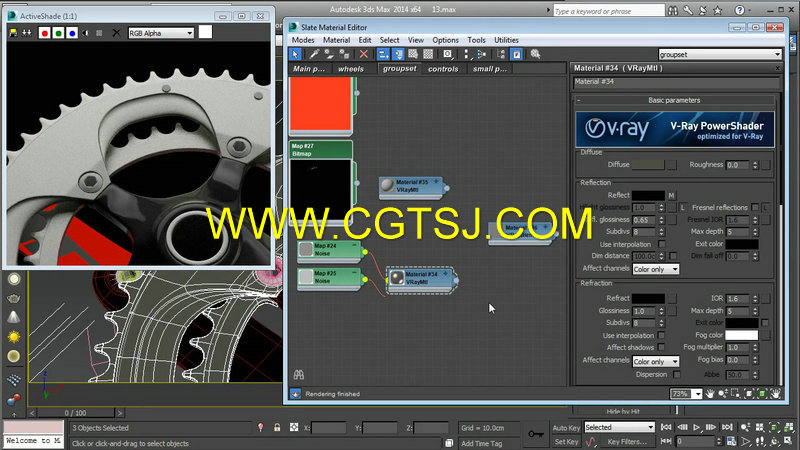Click Add Time Tag
The height and width of the screenshot is (450, 800).
[482, 443]
